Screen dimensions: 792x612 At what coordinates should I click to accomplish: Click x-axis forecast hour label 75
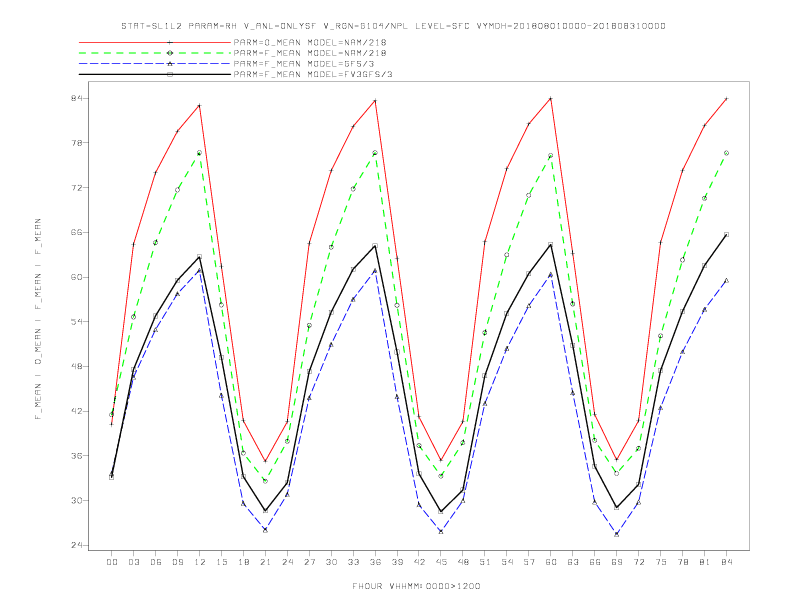tap(661, 562)
